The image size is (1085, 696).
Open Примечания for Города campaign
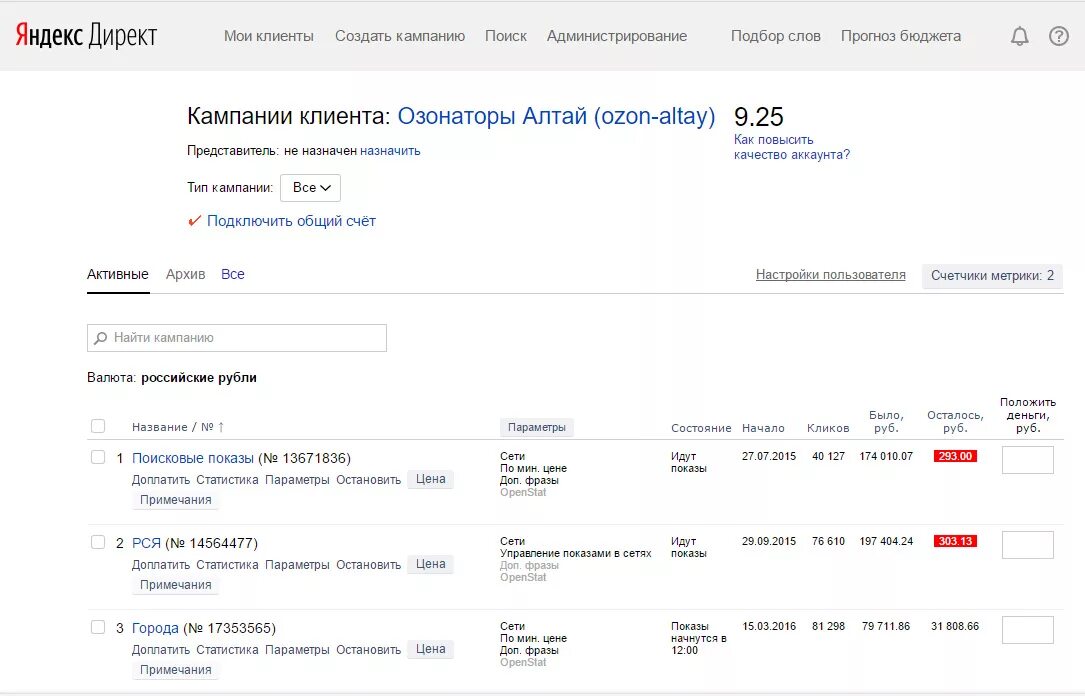point(176,670)
